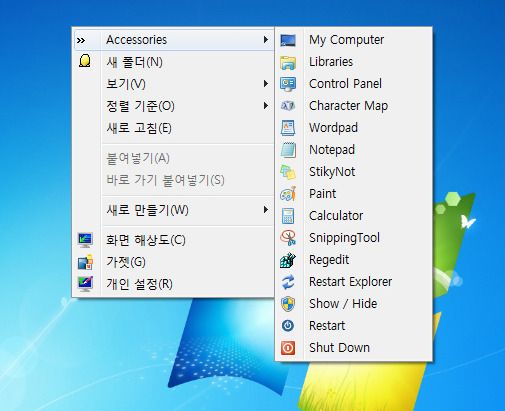Open Libraries from the submenu
Viewport: 505px width, 411px height.
coord(354,62)
